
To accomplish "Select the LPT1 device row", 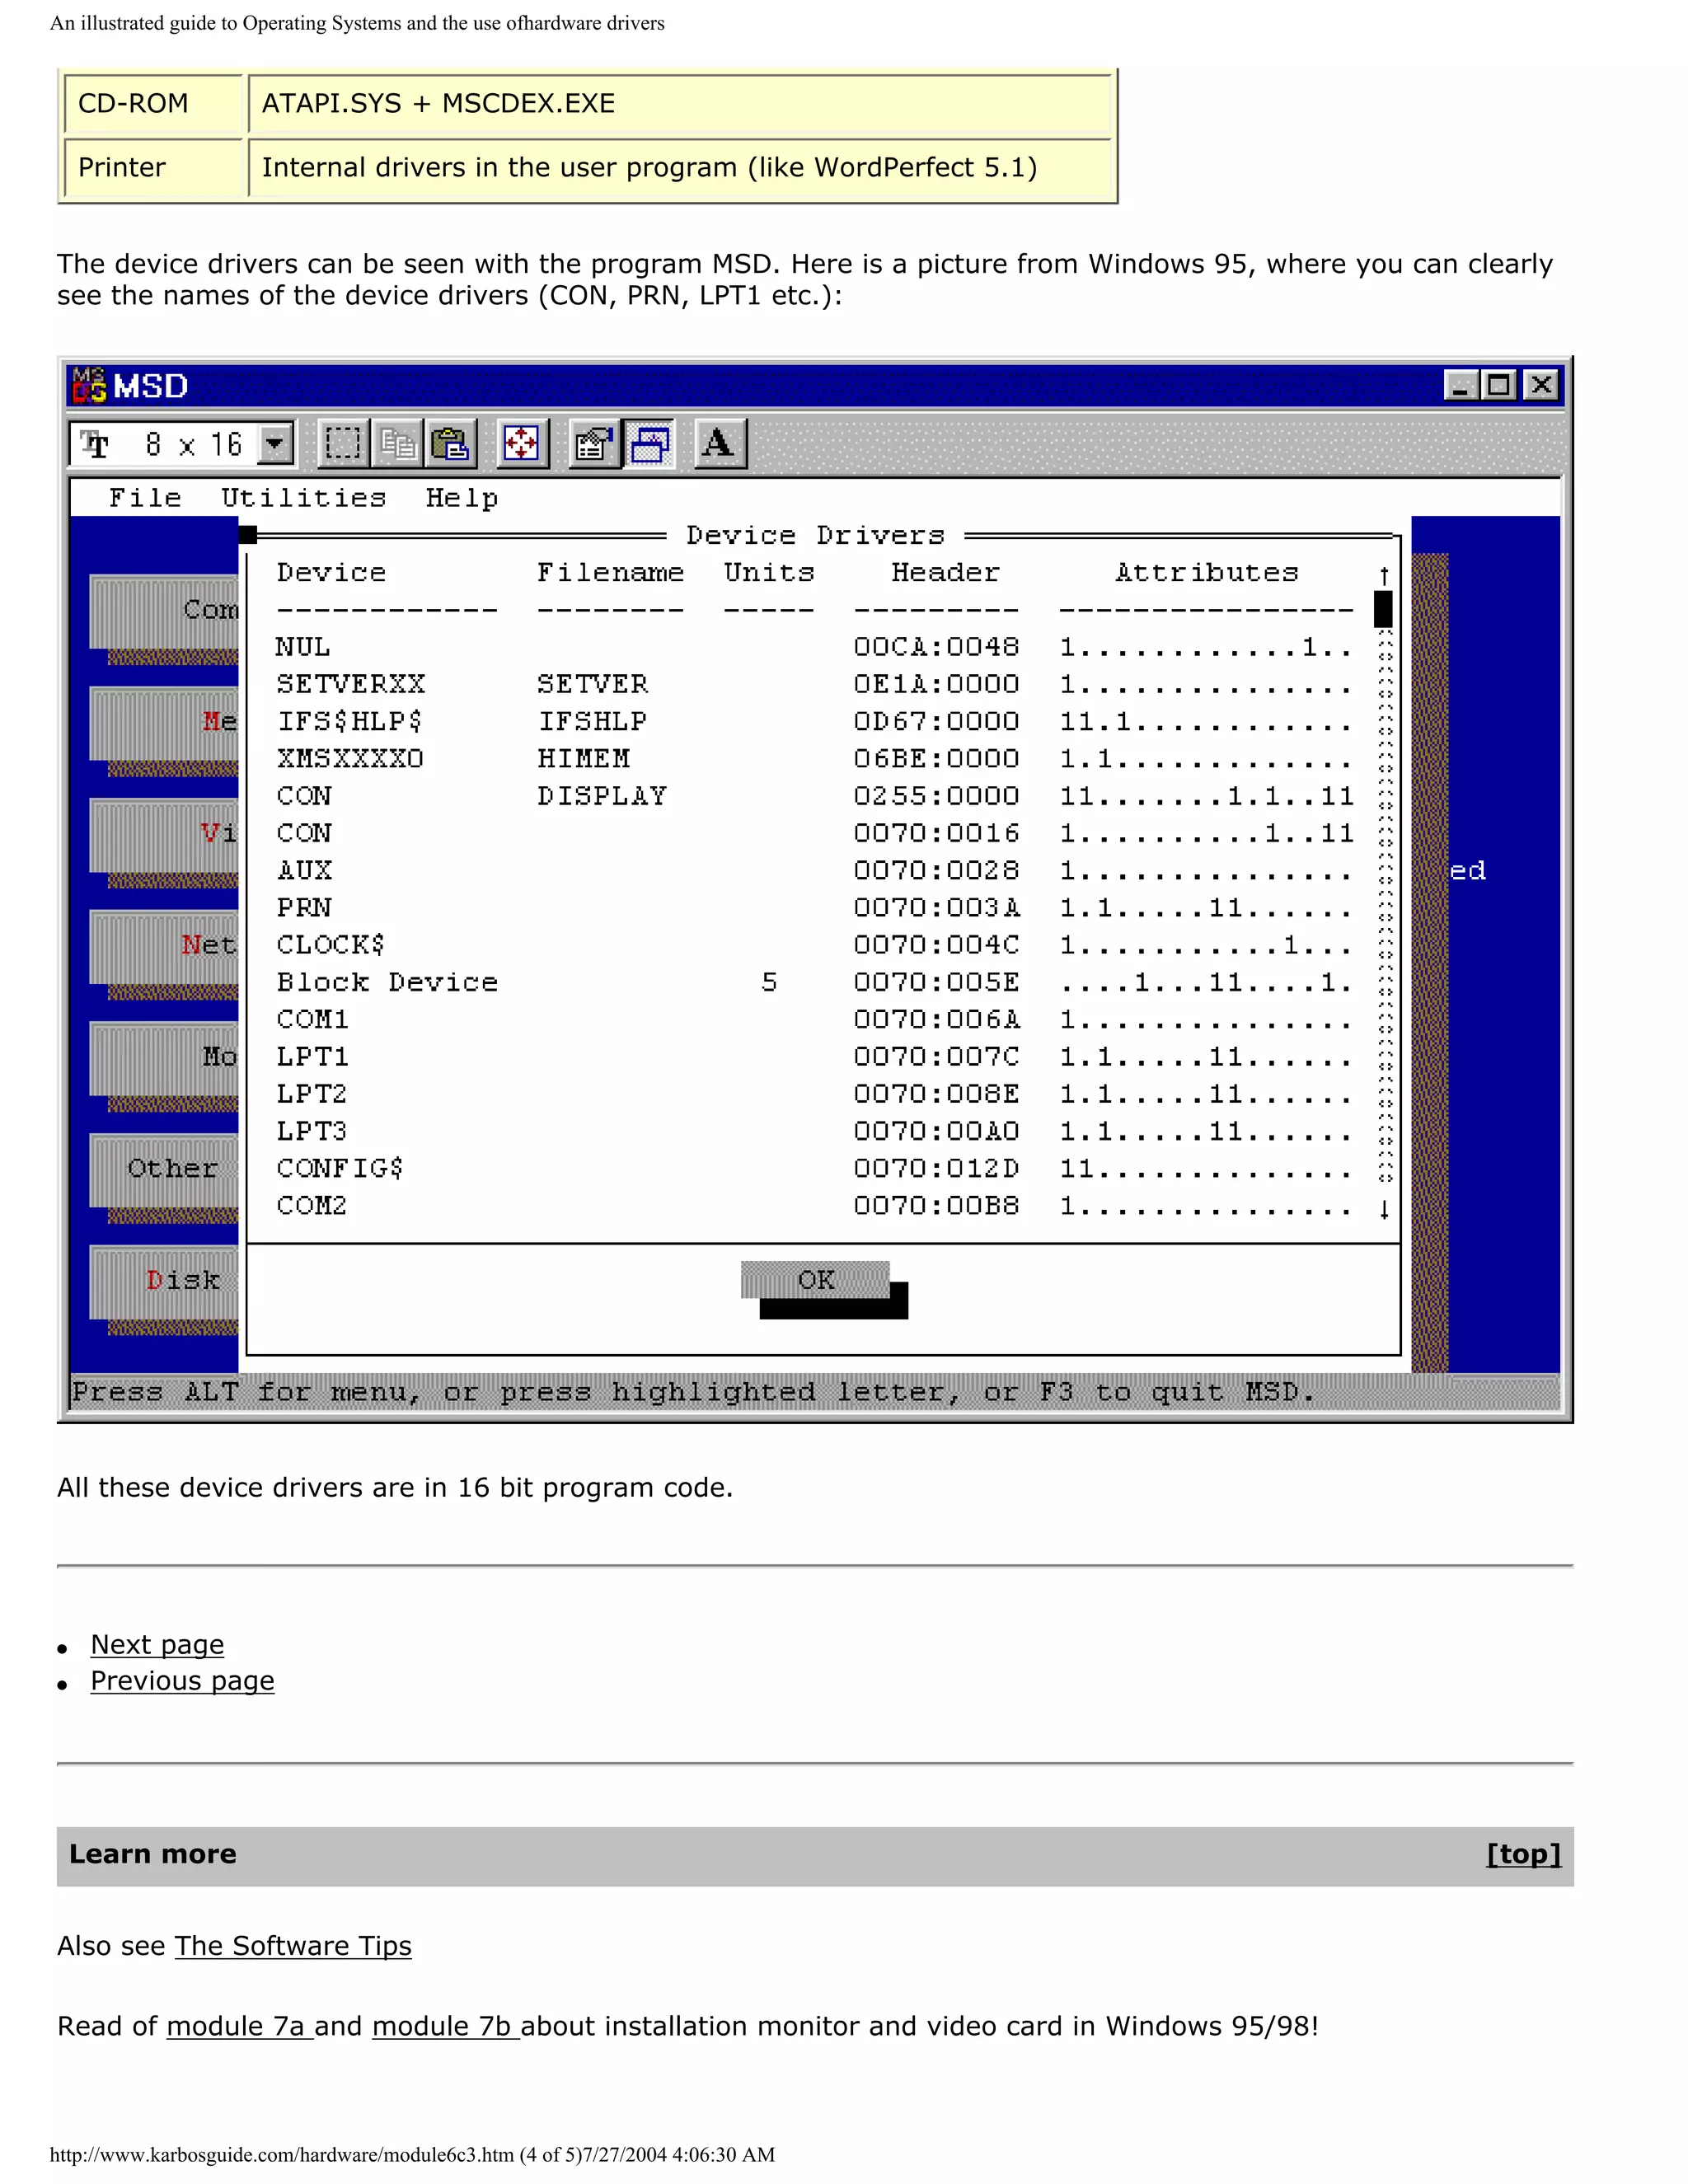I will tap(814, 1057).
